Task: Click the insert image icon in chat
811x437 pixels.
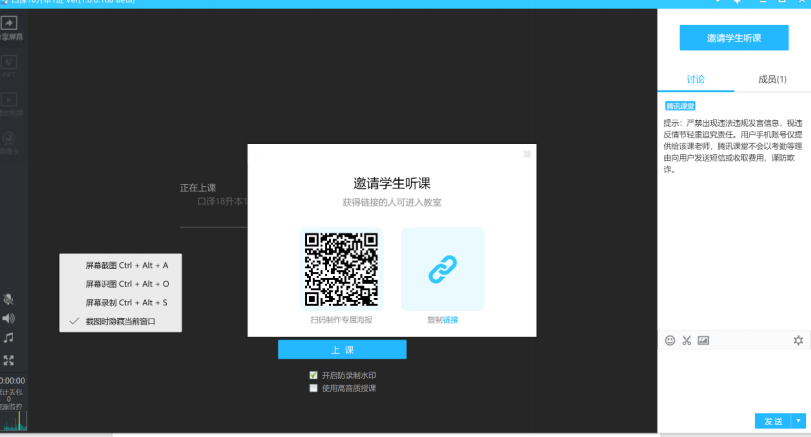Action: pyautogui.click(x=703, y=341)
